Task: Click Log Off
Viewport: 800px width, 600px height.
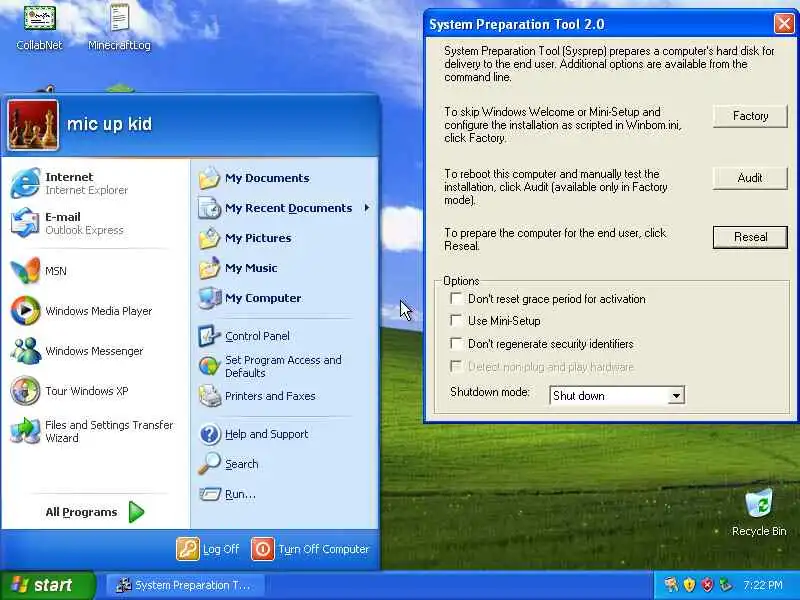Action: coord(208,549)
